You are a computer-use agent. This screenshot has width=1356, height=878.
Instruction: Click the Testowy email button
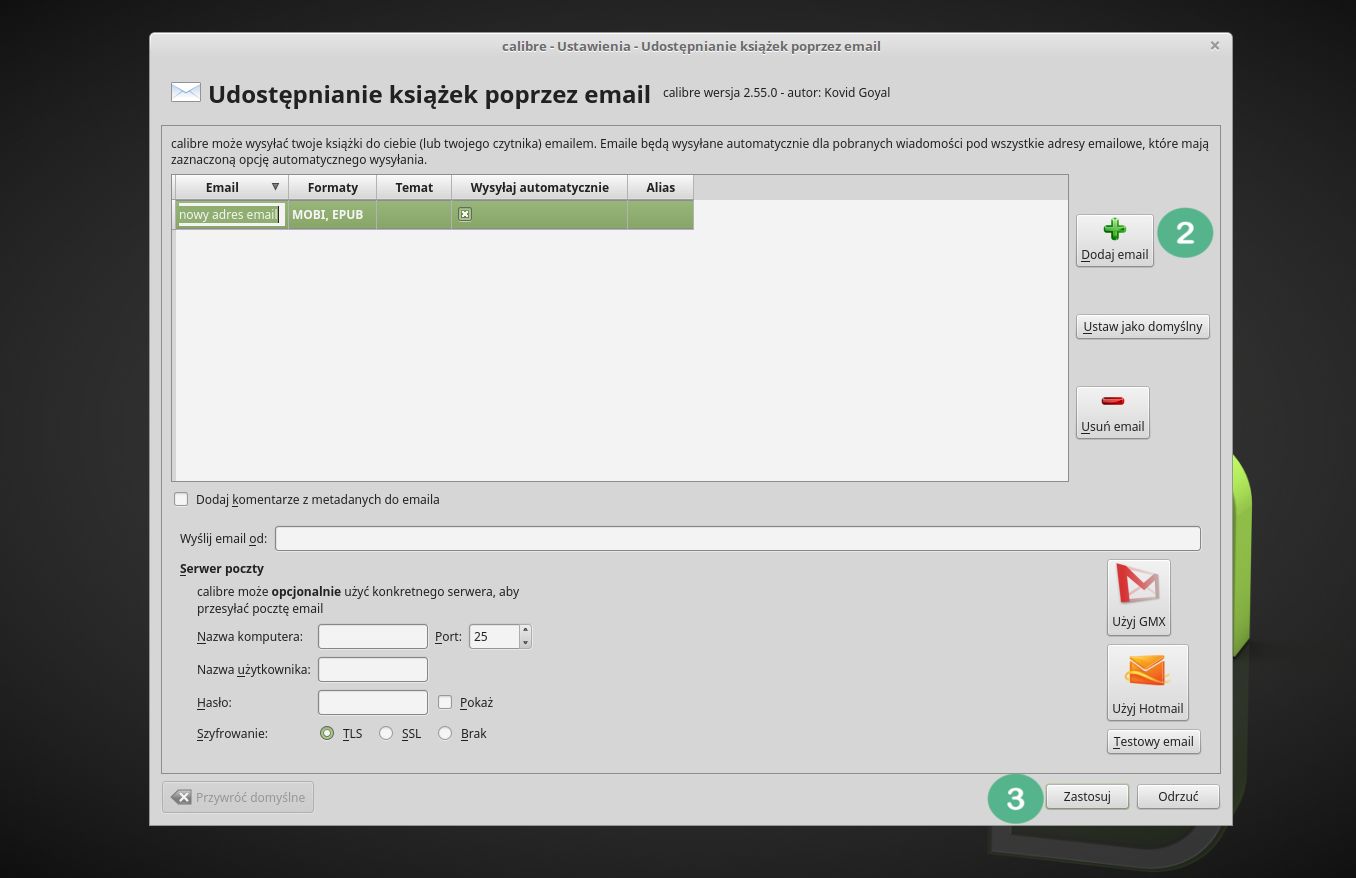click(x=1153, y=741)
